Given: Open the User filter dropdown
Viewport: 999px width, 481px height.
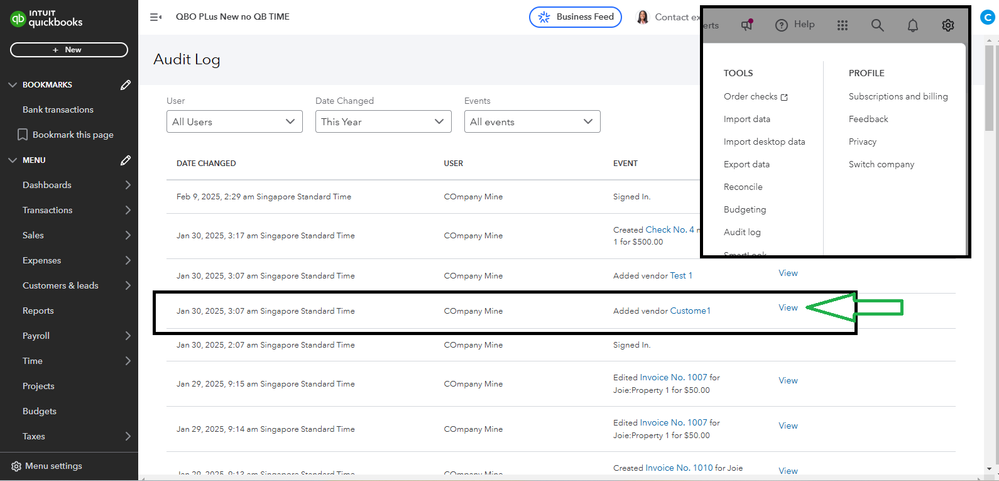Looking at the screenshot, I should click(x=234, y=121).
